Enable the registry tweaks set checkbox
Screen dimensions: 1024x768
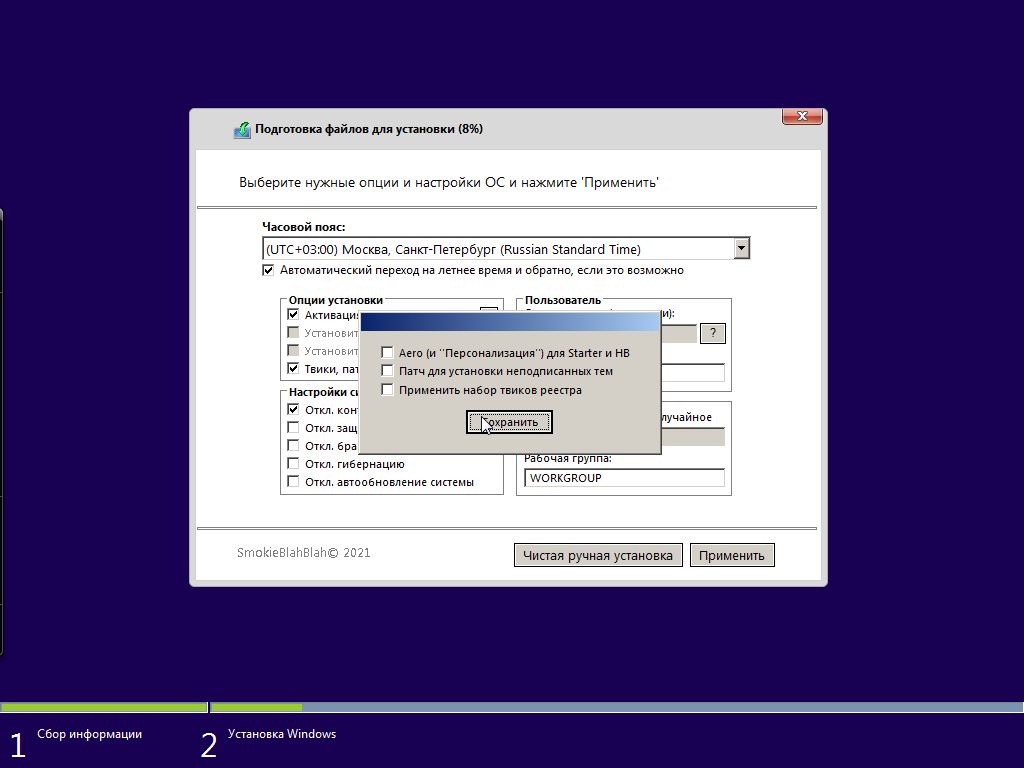pyautogui.click(x=387, y=390)
